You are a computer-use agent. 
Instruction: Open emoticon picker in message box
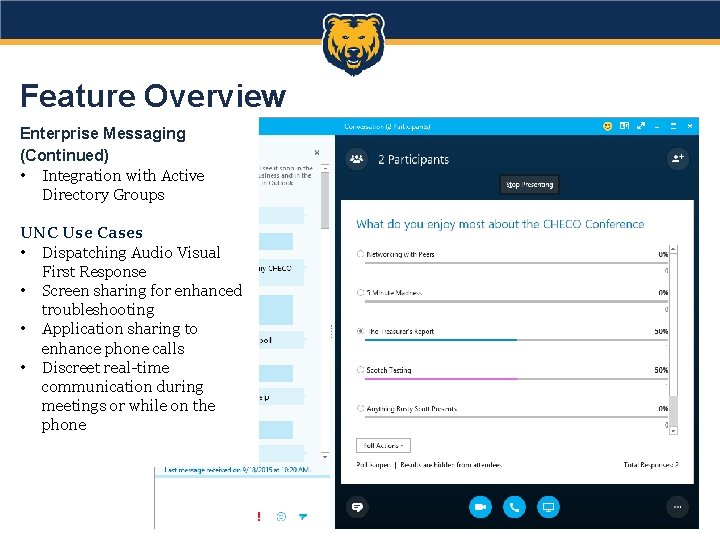coord(281,517)
